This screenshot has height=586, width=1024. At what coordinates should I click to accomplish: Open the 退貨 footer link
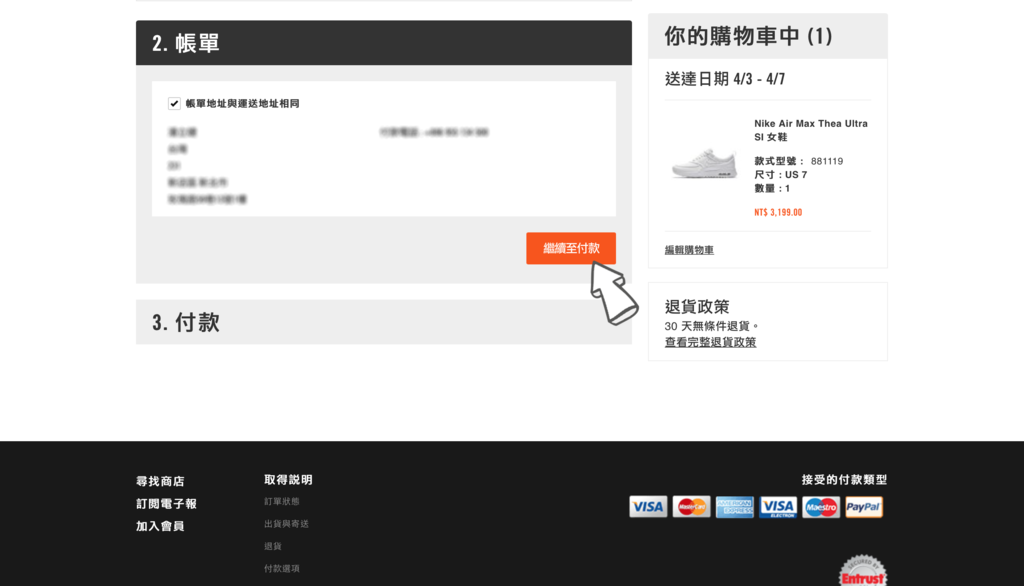[x=272, y=546]
